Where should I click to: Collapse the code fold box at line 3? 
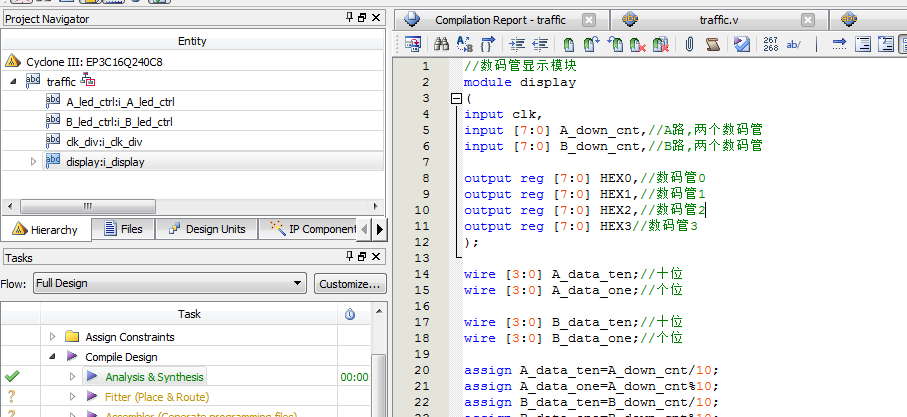[457, 99]
